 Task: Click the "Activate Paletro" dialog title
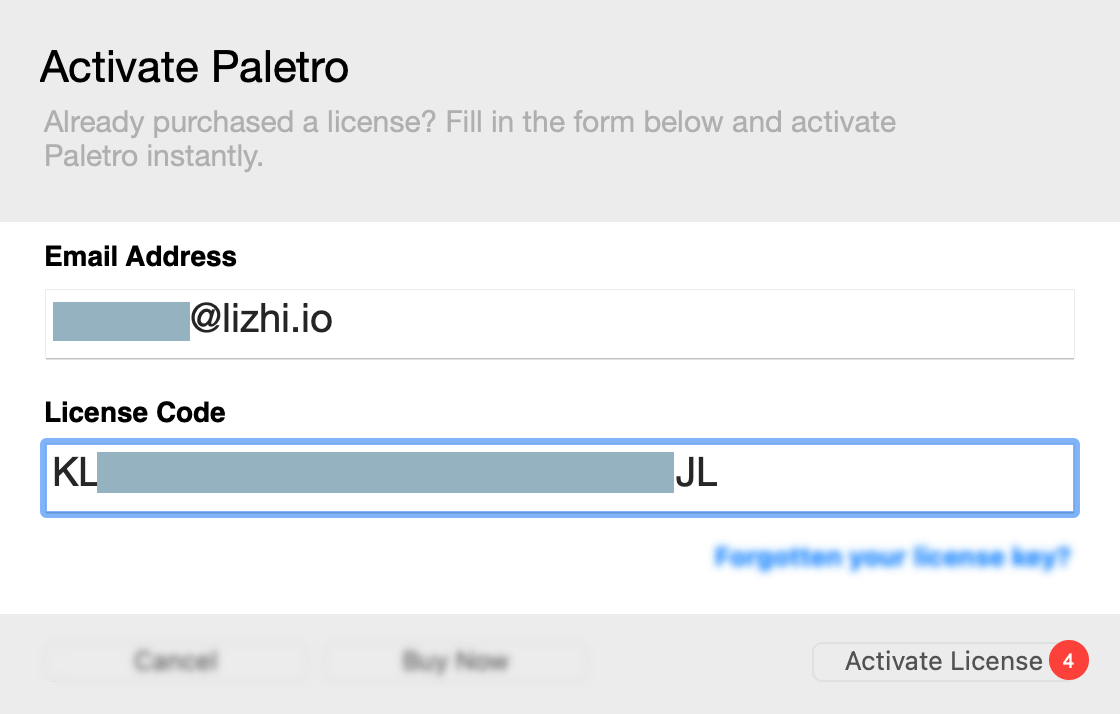[194, 68]
